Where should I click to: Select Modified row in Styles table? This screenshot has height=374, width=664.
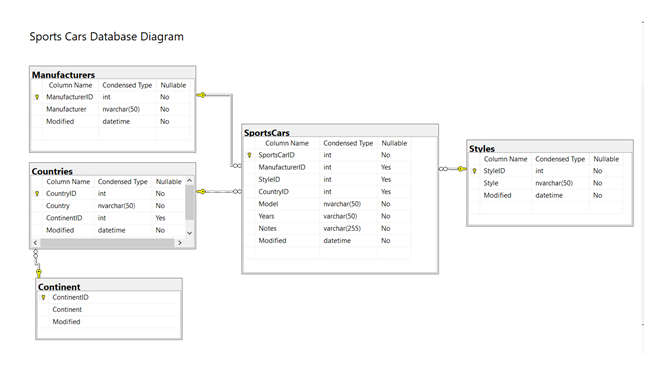(546, 196)
